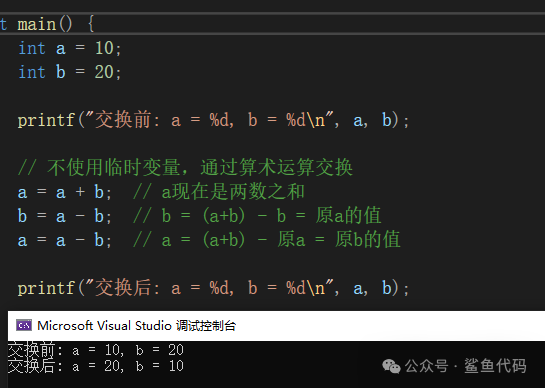Click console output "交换前: a = 10, b = 20"
The width and height of the screenshot is (545, 388).
[96, 350]
